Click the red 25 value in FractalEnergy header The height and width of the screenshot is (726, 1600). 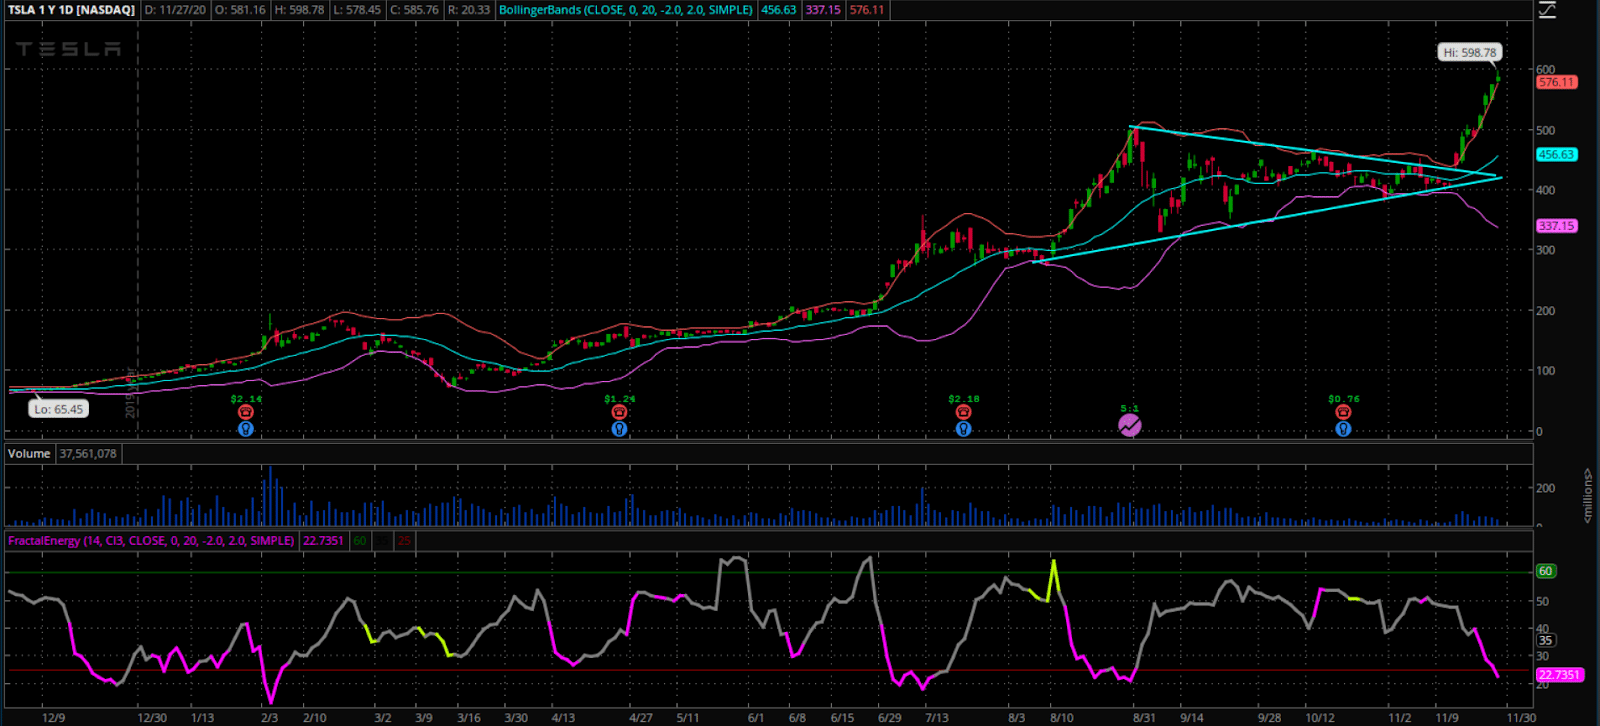(404, 541)
